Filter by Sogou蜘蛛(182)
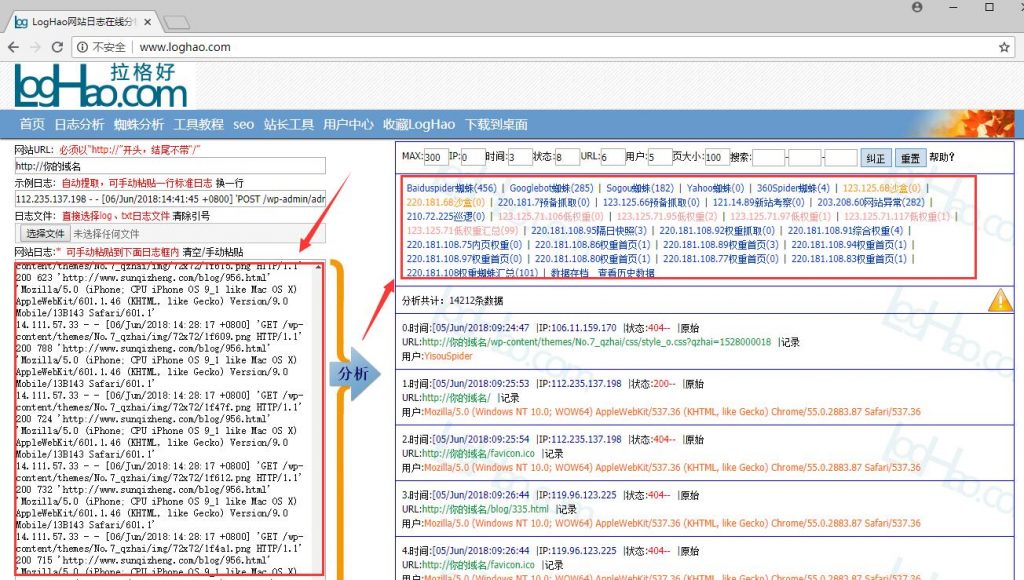1024x580 pixels. point(639,188)
